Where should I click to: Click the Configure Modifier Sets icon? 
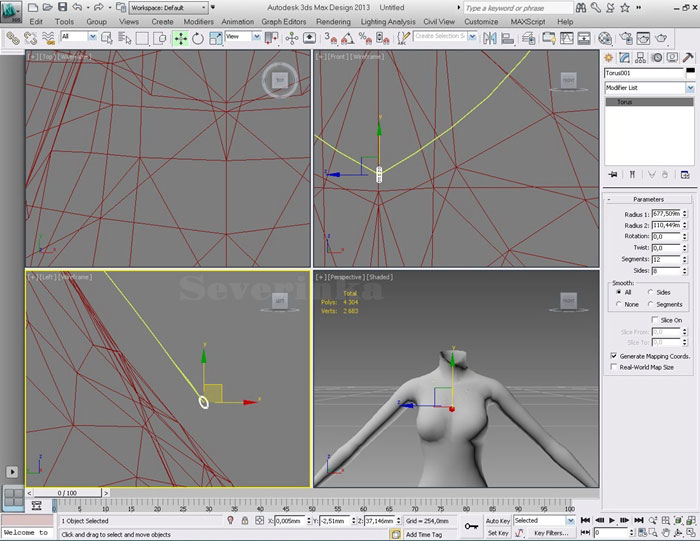tap(685, 174)
